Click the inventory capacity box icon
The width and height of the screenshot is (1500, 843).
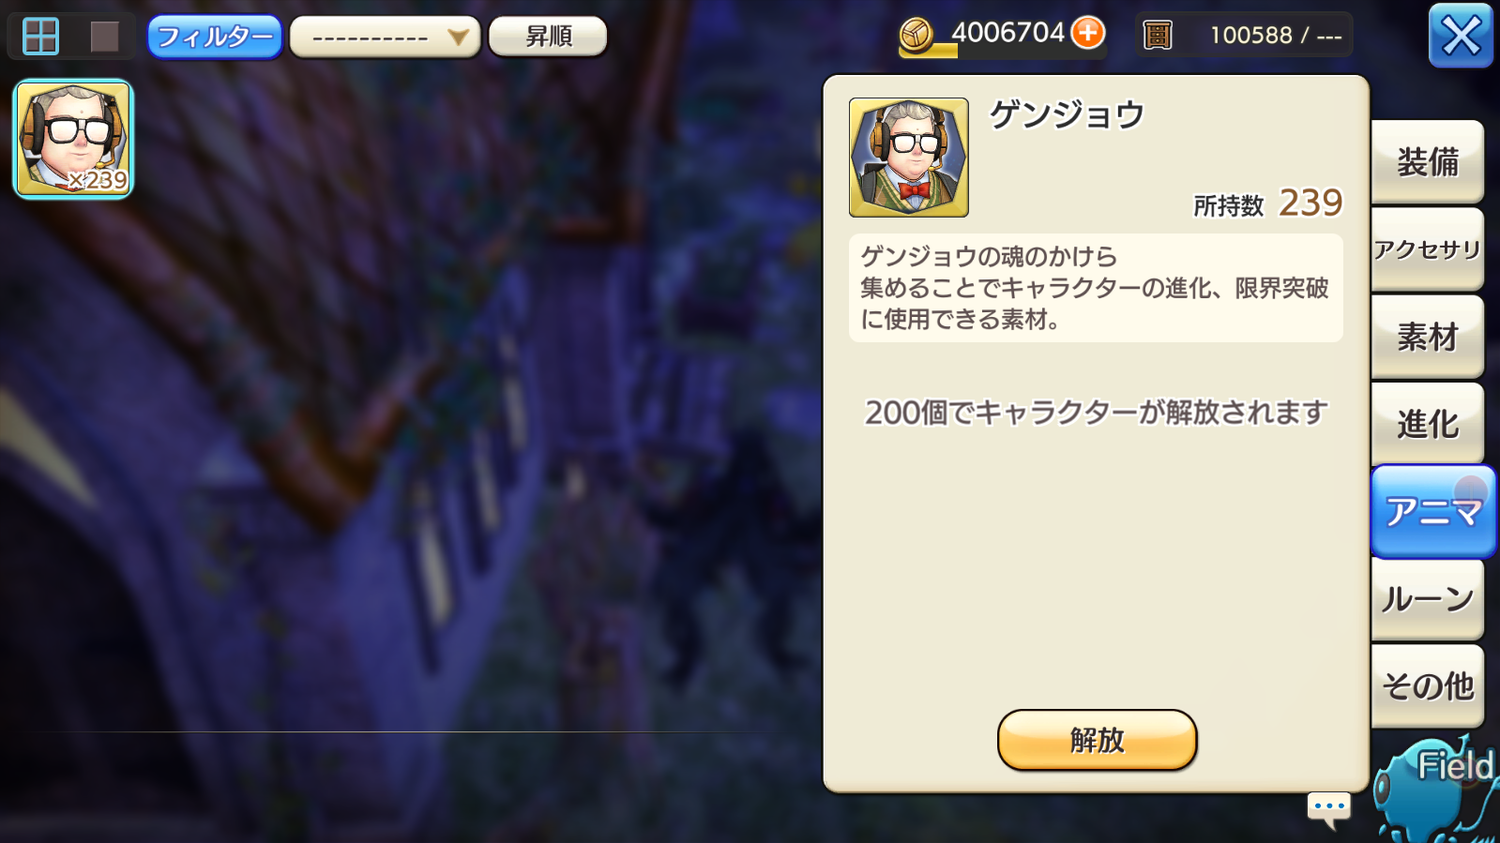[1157, 36]
